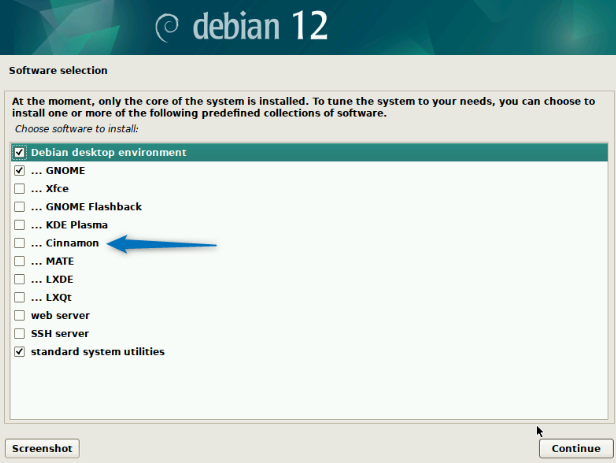This screenshot has height=463, width=616.
Task: Click the '... LXDE' label text
Action: [52, 279]
